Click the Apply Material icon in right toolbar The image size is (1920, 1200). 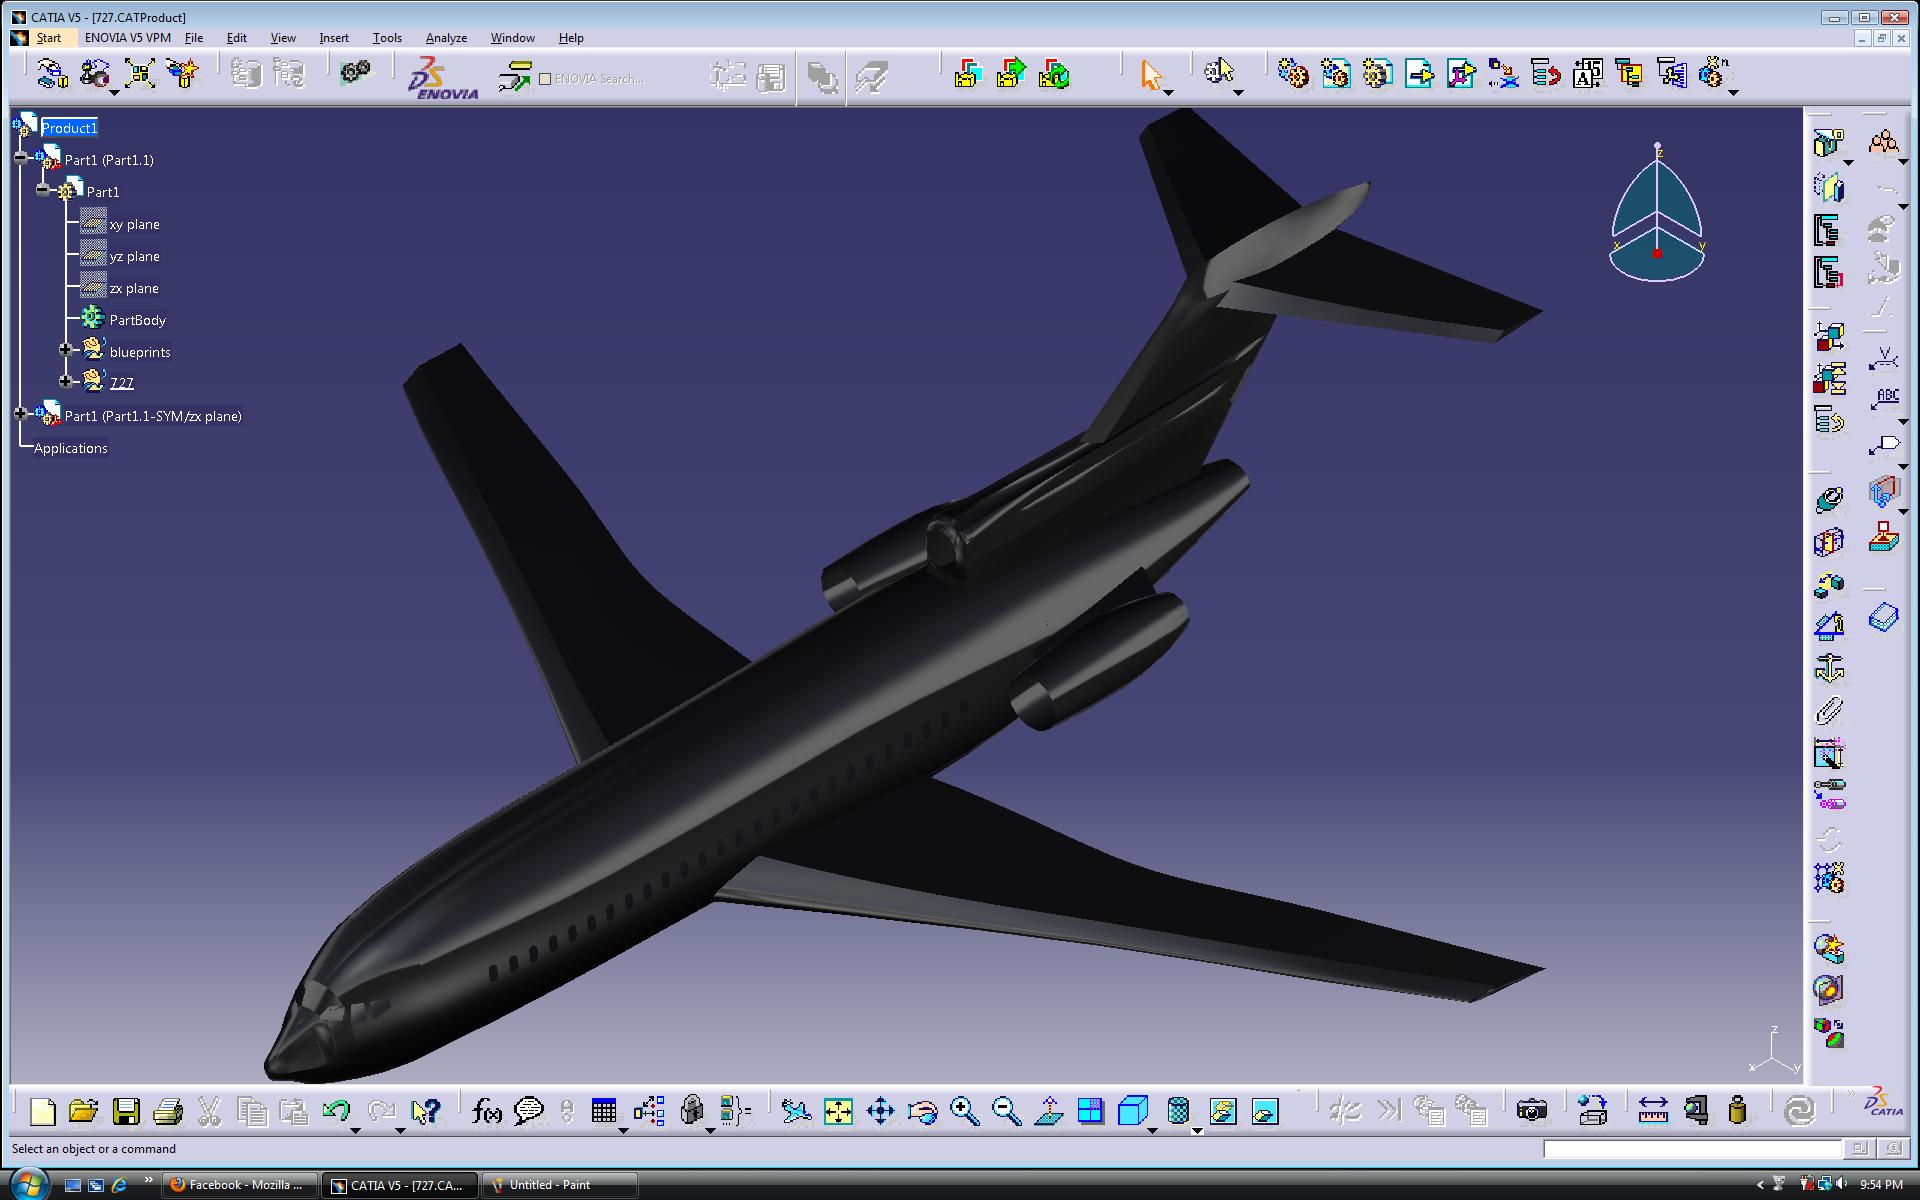click(x=1829, y=1033)
